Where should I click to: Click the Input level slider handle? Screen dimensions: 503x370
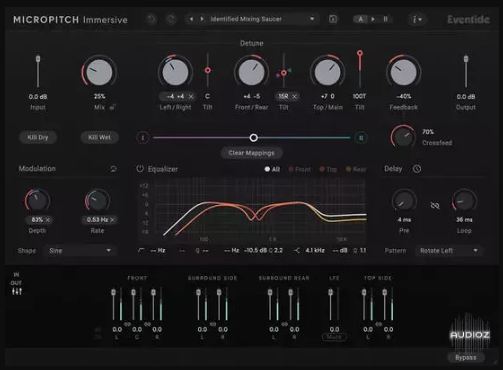pyautogui.click(x=38, y=59)
